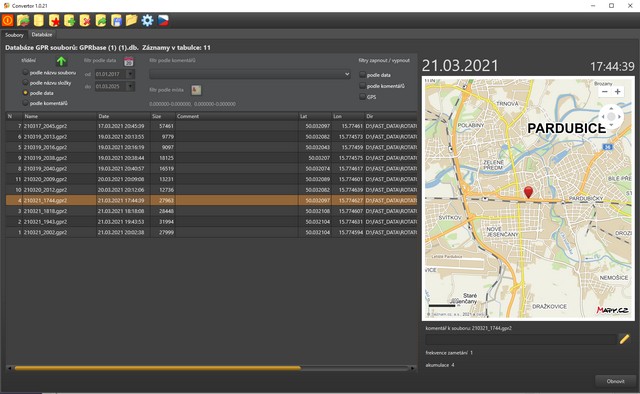Click the calendar icon for date filter
Viewport: 640px width, 394px height.
(x=129, y=61)
